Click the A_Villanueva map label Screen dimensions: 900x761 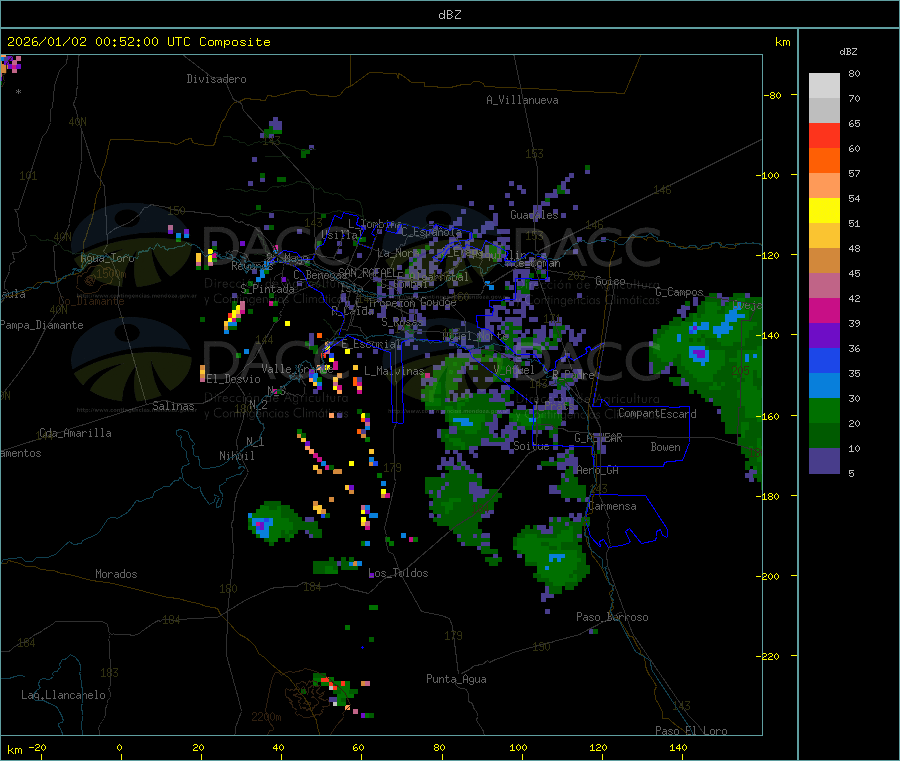522,100
